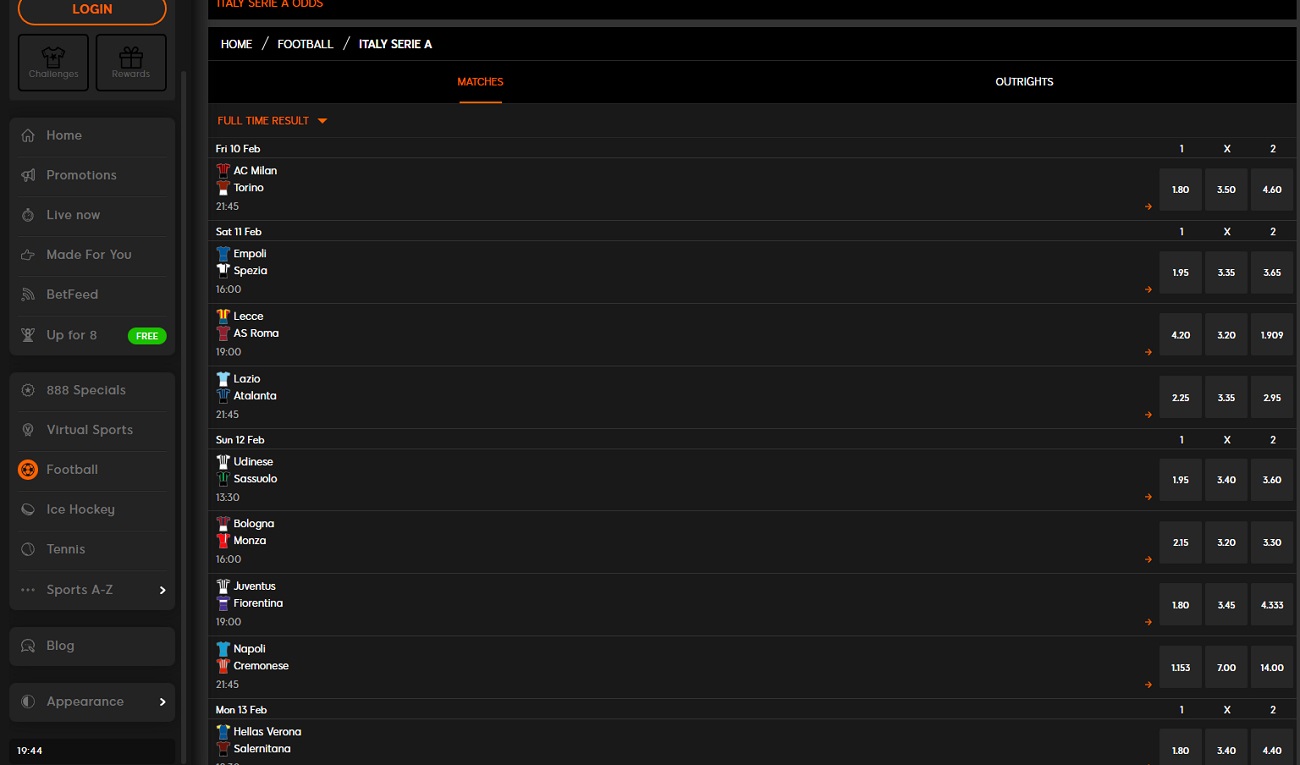This screenshot has height=765, width=1300.
Task: Bet draw 3.40 for Udinese vs Sassuolo
Action: 1226,480
